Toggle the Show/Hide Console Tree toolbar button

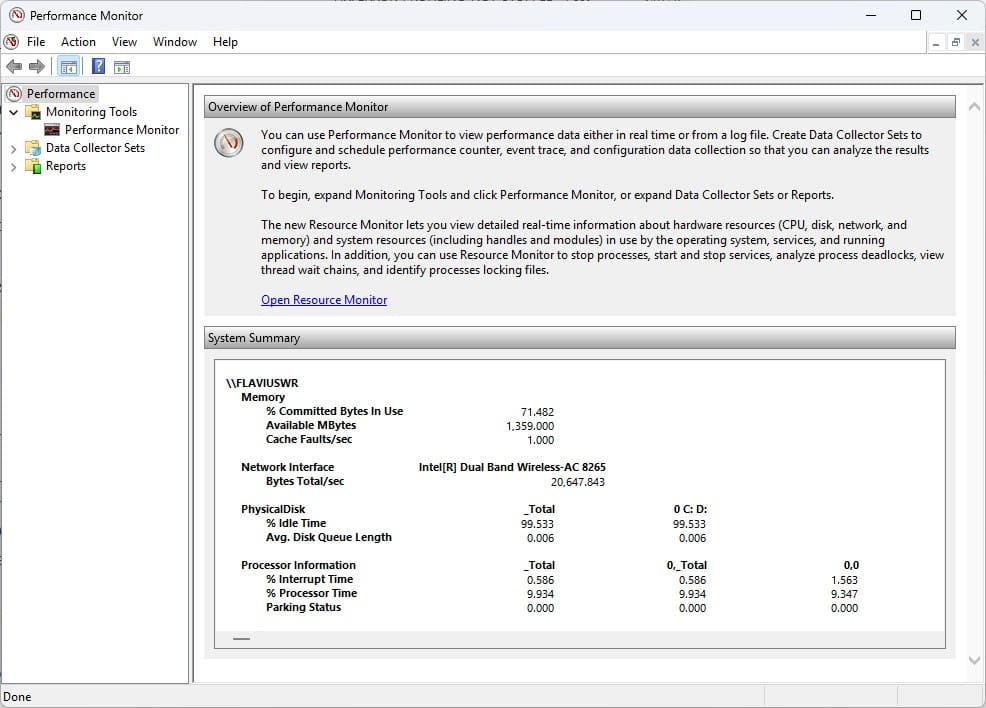[x=67, y=66]
